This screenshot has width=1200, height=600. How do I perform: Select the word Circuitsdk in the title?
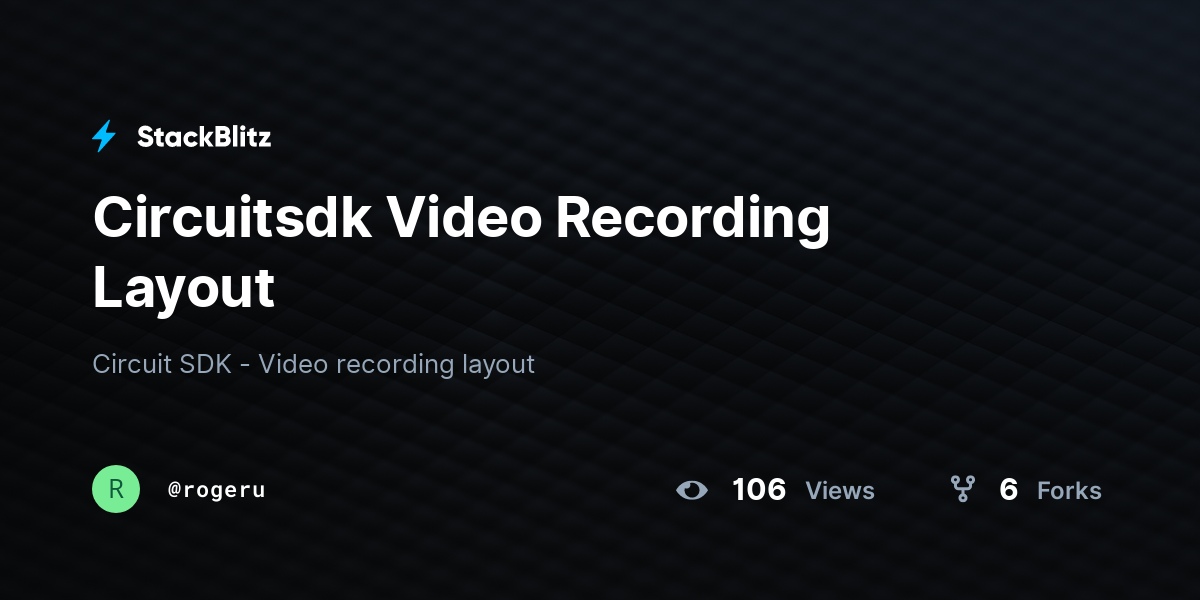[232, 219]
